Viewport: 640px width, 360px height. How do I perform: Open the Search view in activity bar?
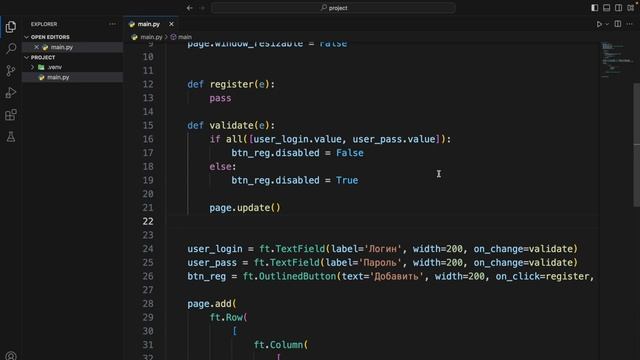[11, 49]
